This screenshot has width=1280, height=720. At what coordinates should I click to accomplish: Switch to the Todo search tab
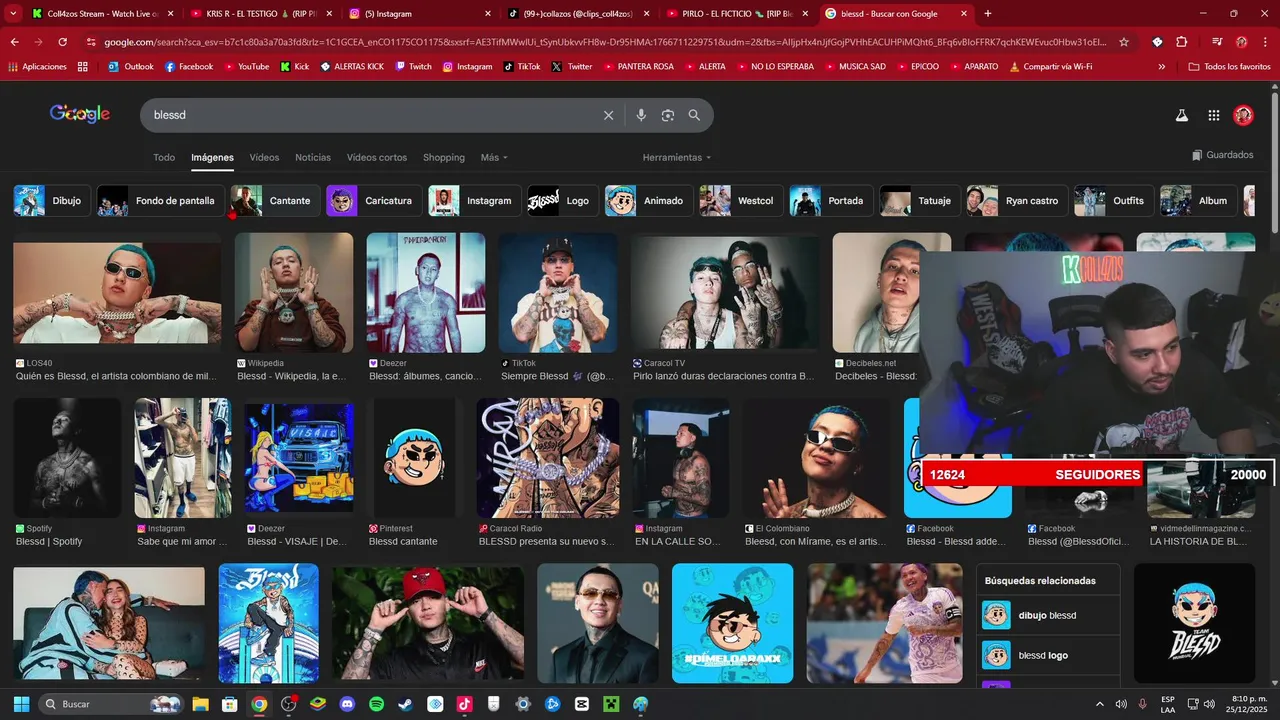coord(164,158)
